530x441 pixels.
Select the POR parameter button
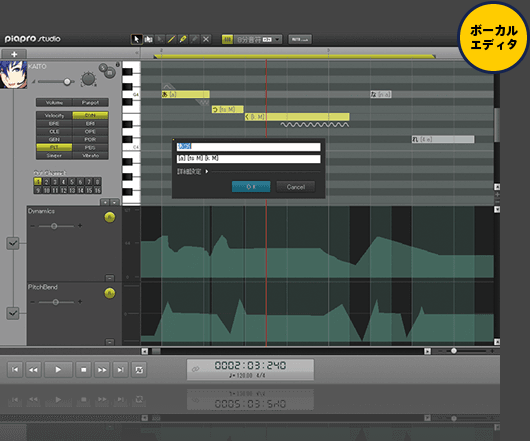tap(90, 140)
